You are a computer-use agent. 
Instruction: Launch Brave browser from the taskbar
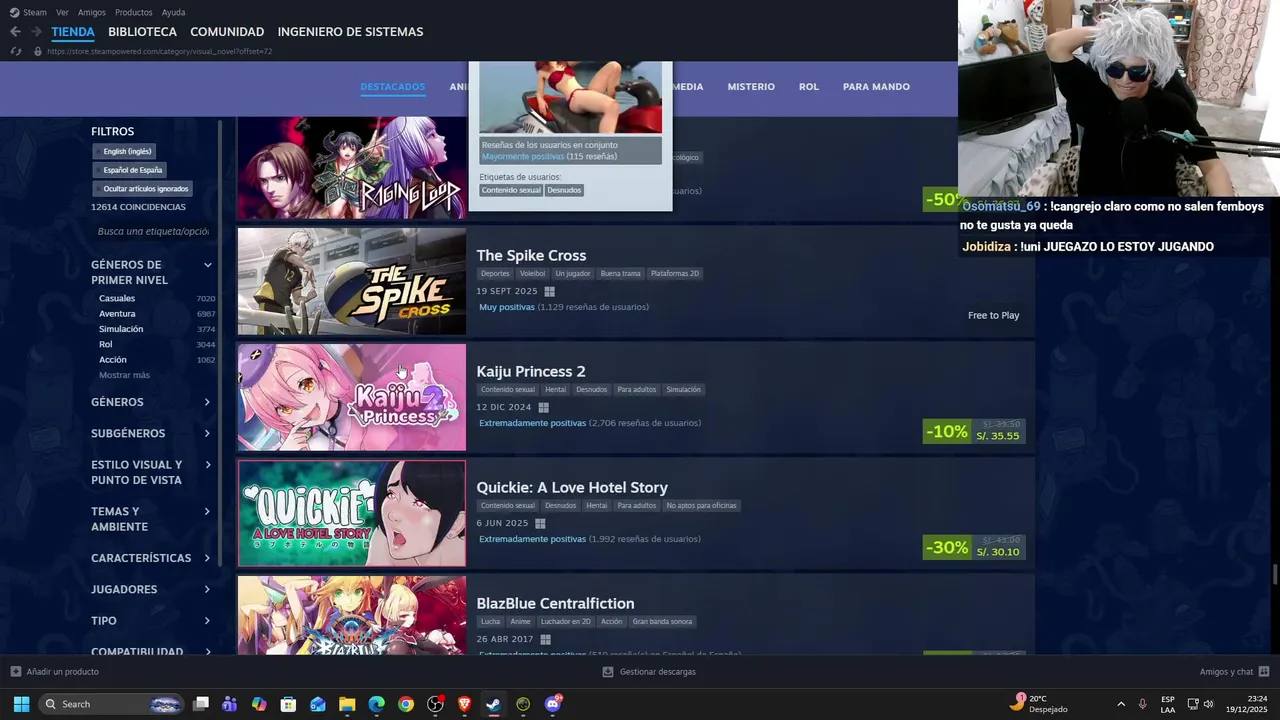[464, 704]
